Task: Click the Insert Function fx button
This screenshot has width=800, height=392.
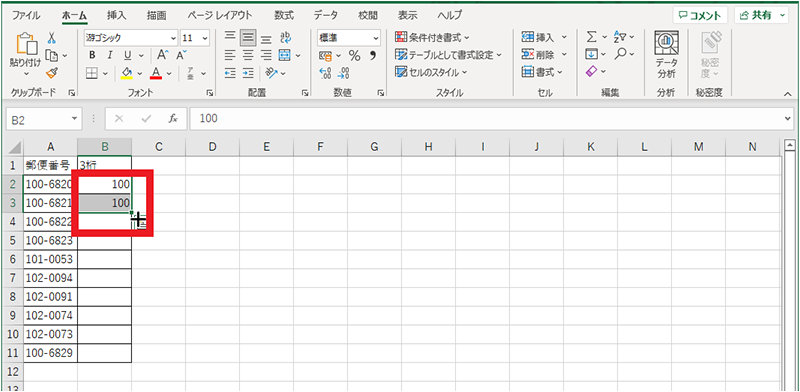Action: click(x=173, y=118)
